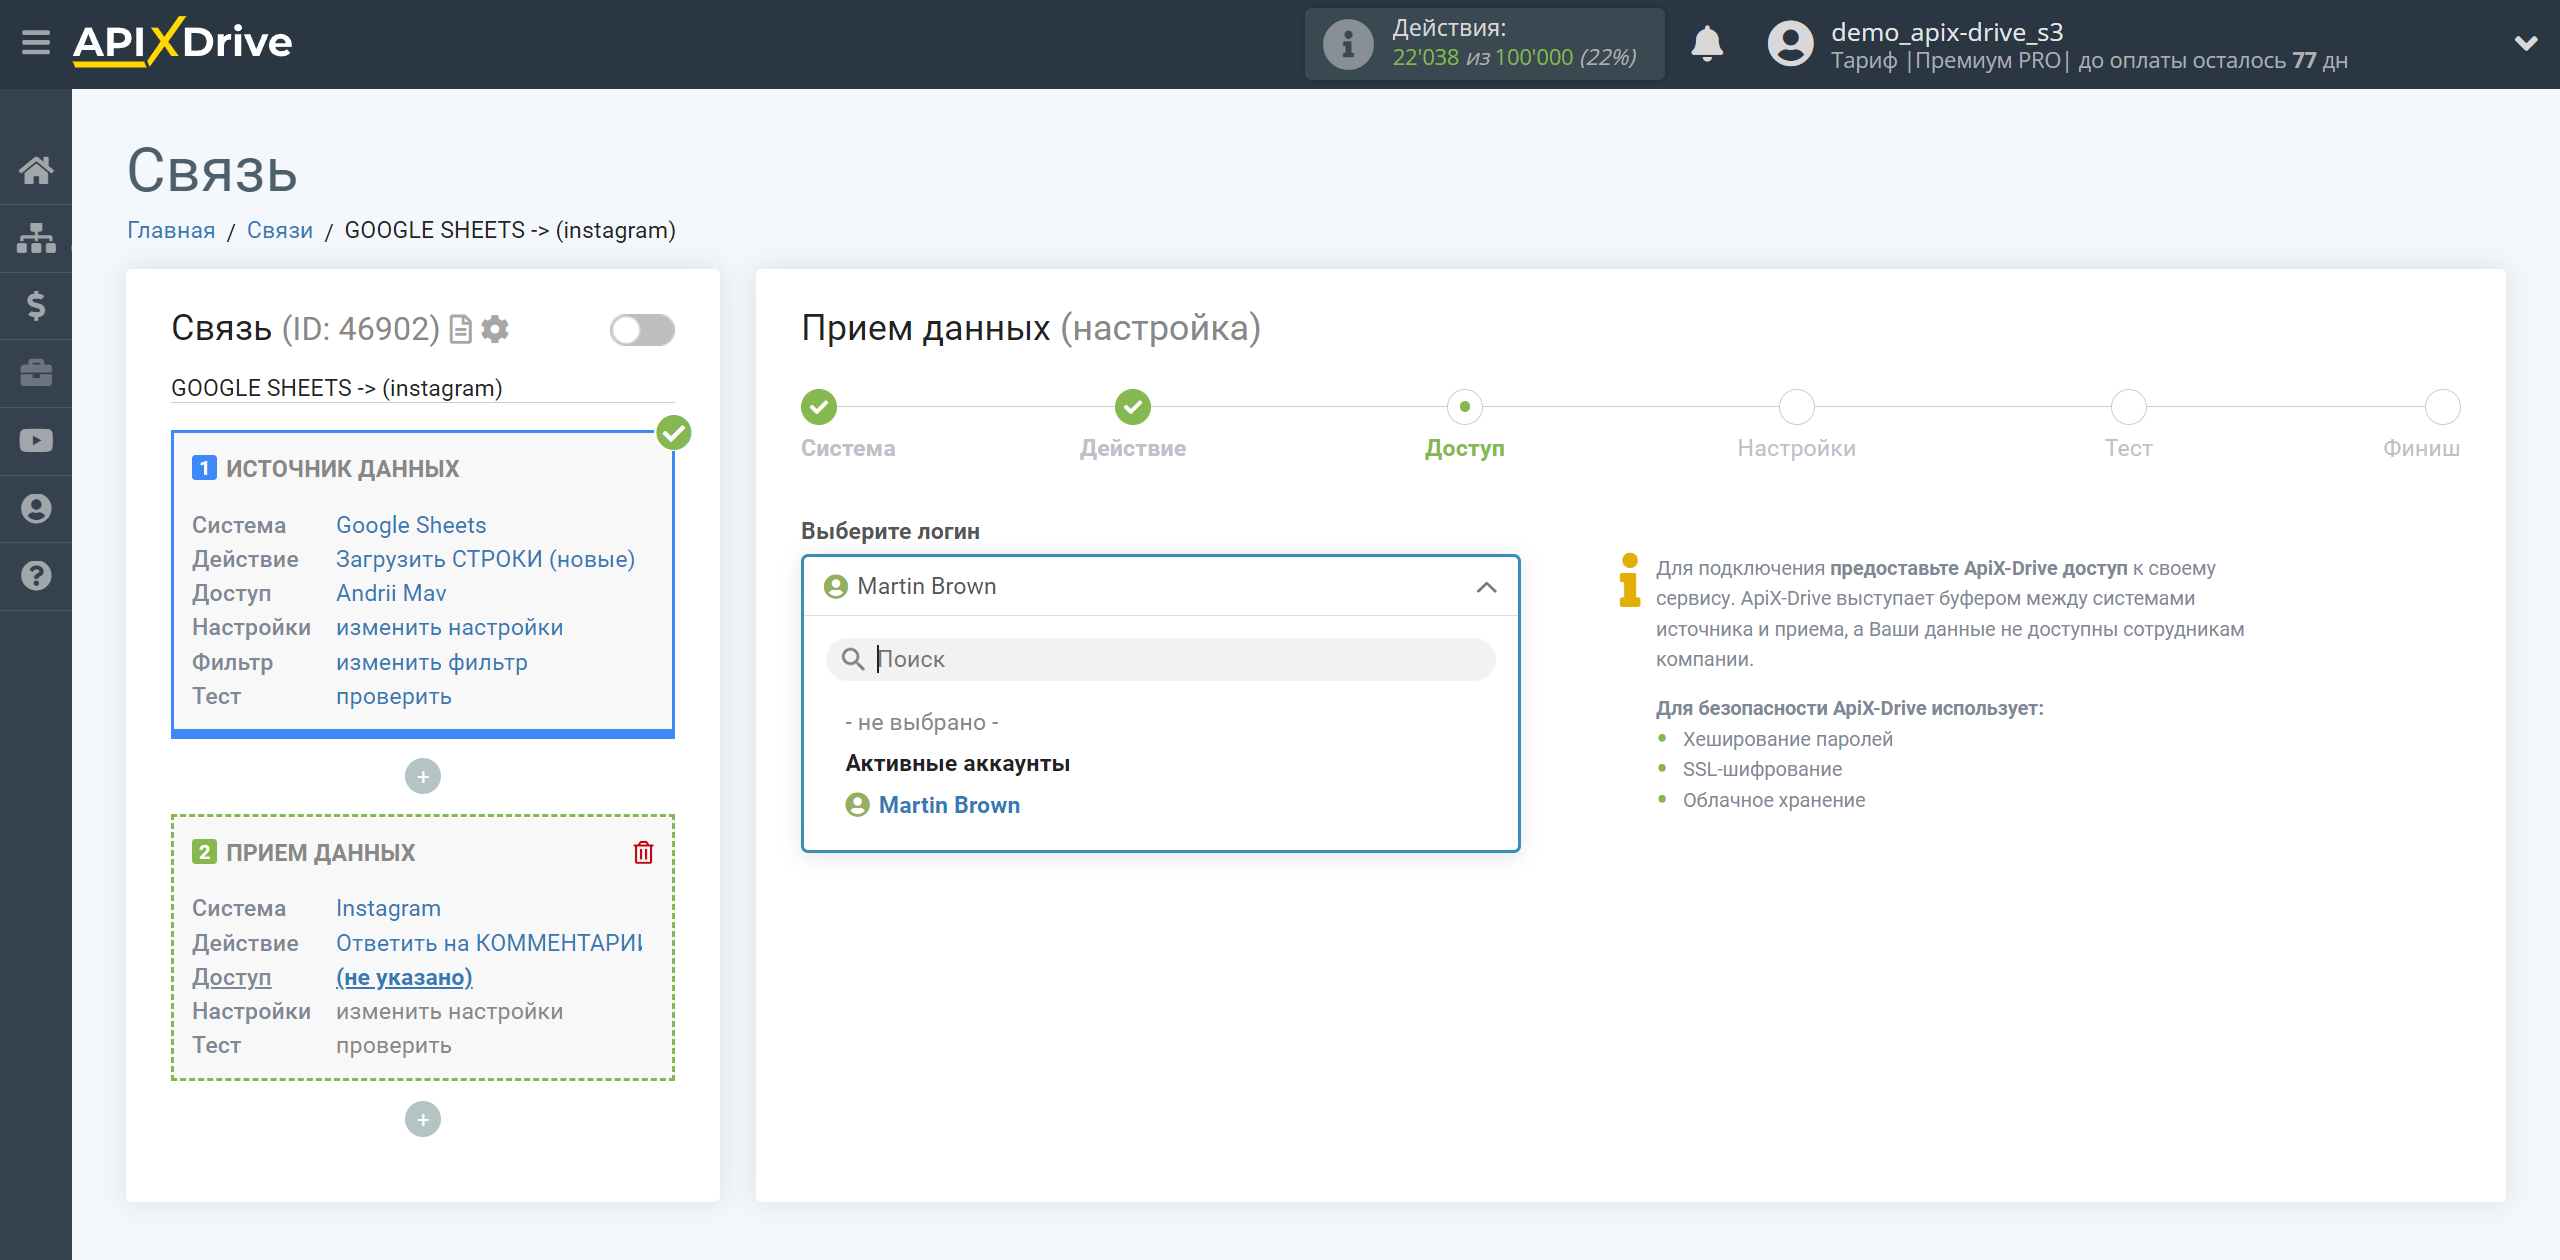
Task: Click the (не указано) access link
Action: point(404,977)
